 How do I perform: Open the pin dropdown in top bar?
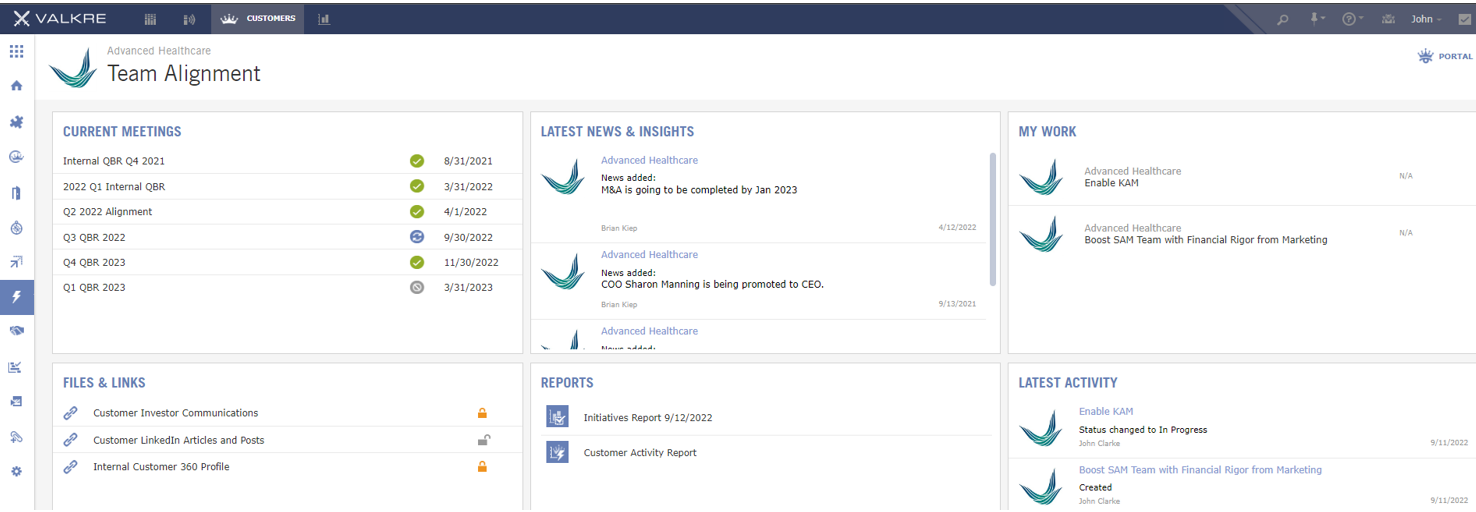1317,19
